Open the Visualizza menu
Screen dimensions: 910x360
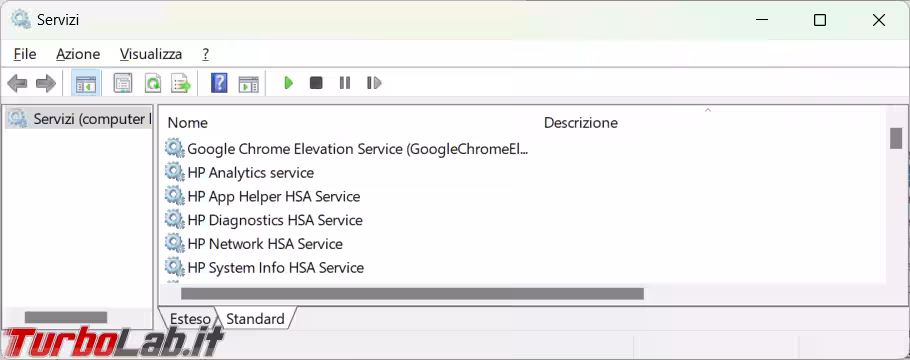pyautogui.click(x=151, y=54)
